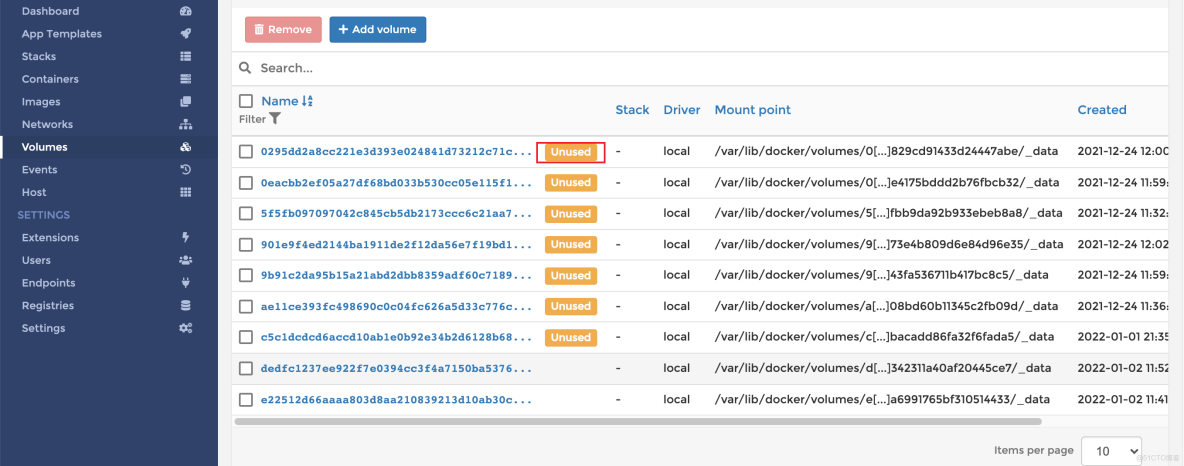Click the Name sort order icon
This screenshot has width=1184, height=466.
click(x=307, y=101)
